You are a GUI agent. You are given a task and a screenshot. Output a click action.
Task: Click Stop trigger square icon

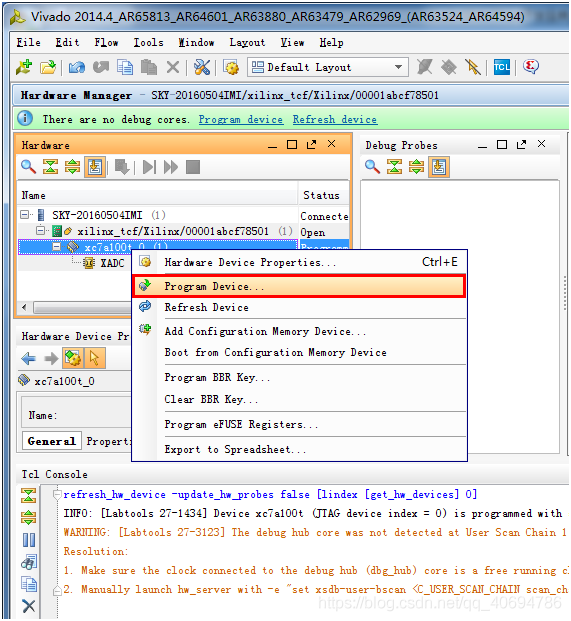[x=193, y=167]
